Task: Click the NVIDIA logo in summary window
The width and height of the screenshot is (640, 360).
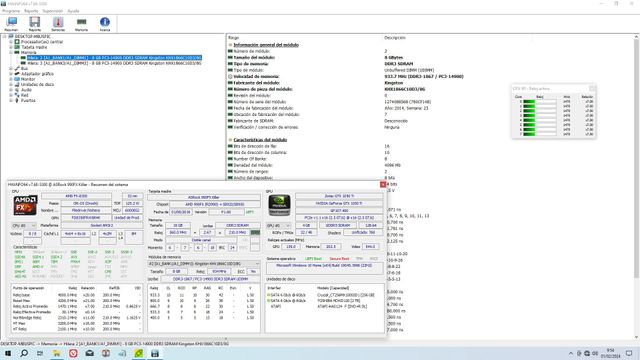Action: [280, 205]
